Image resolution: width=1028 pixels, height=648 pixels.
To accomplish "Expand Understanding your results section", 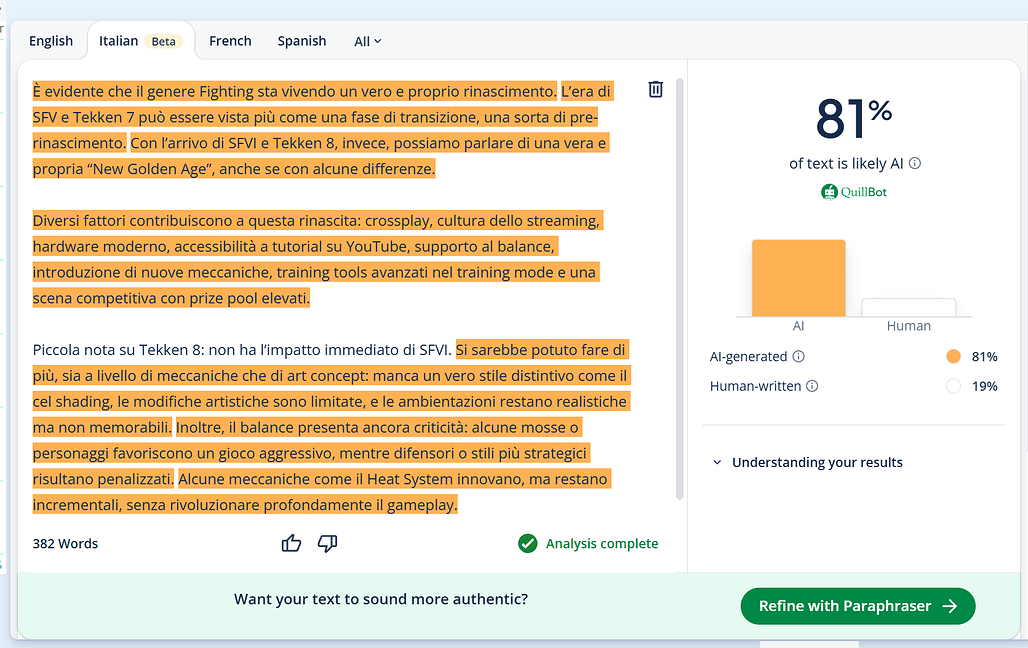I will point(808,462).
